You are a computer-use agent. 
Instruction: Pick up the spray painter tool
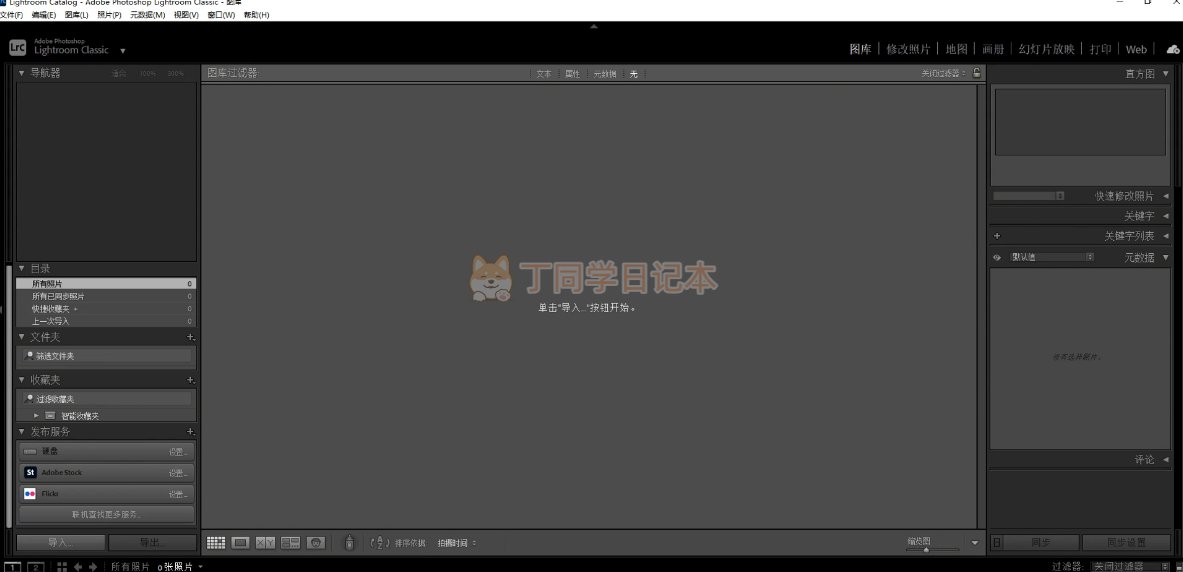tap(349, 543)
